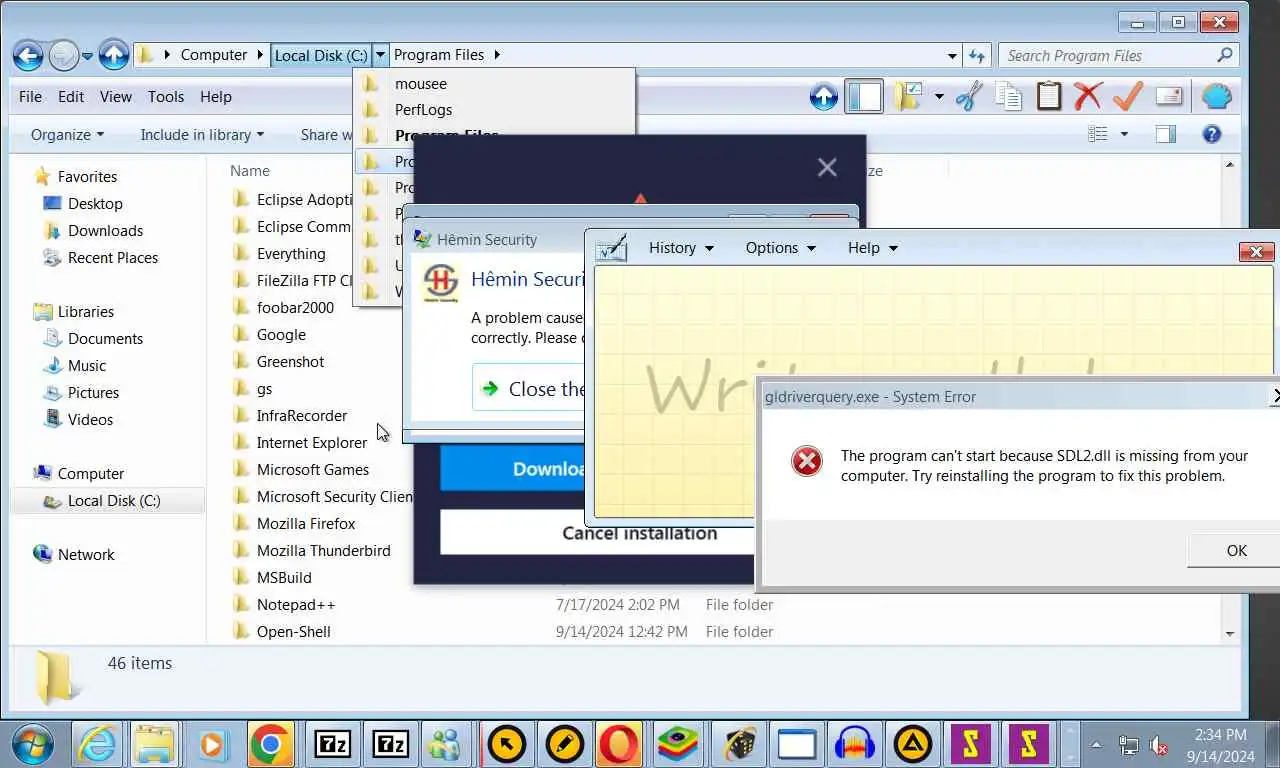Open the Include in library dropdown
This screenshot has width=1280, height=768.
[202, 134]
